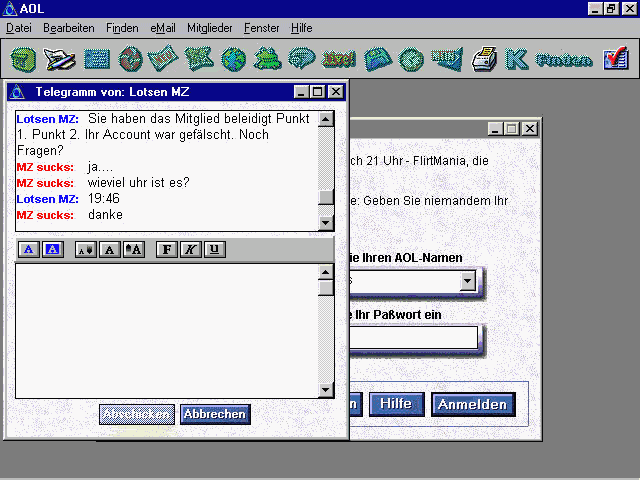640x480 pixels.
Task: Click the printer icon in the toolbar
Action: point(484,59)
